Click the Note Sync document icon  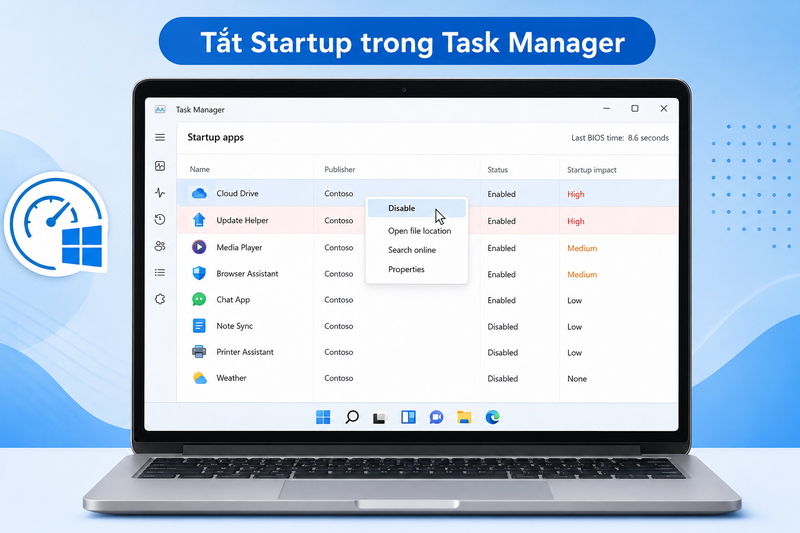pyautogui.click(x=199, y=325)
